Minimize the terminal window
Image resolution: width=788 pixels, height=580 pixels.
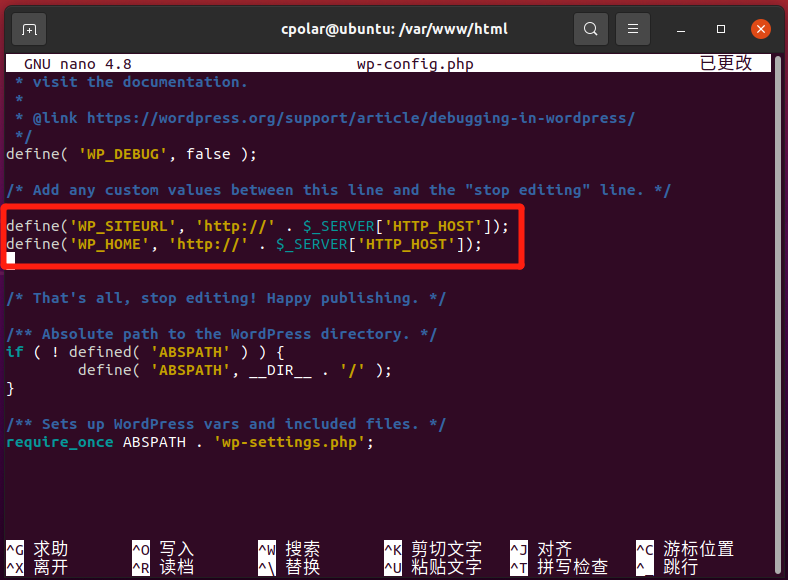click(681, 30)
